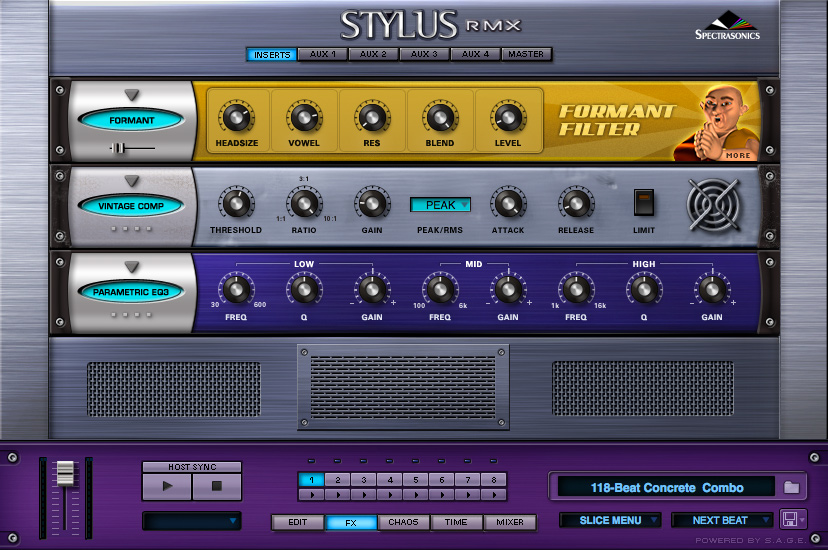Click the 118-Beat Concrete Combo patch display
The image size is (828, 550).
tap(666, 487)
